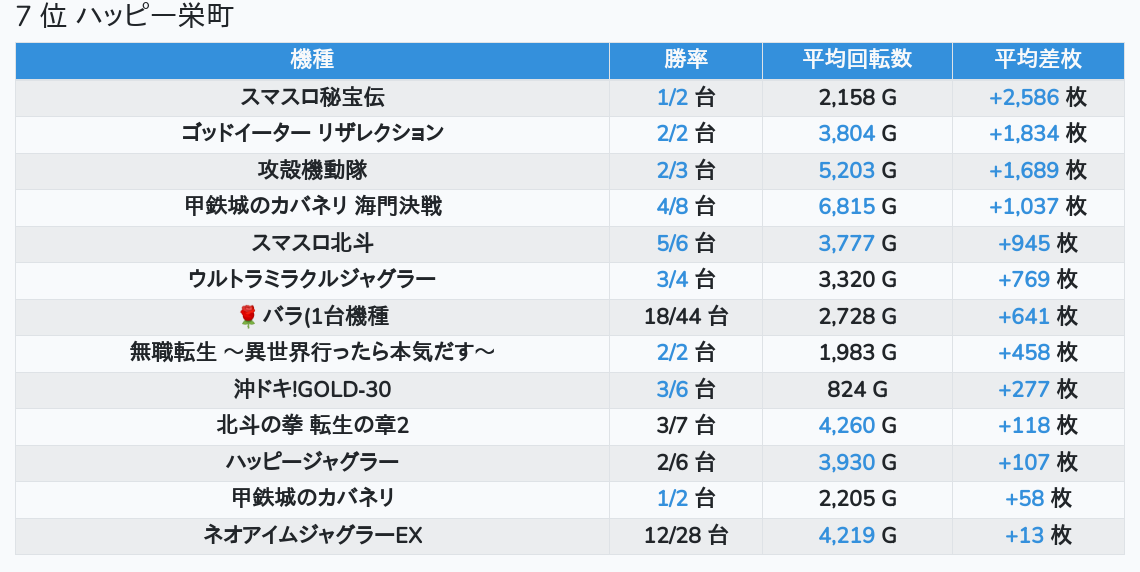The image size is (1140, 572).
Task: Click the 勝率 column header
Action: click(686, 59)
